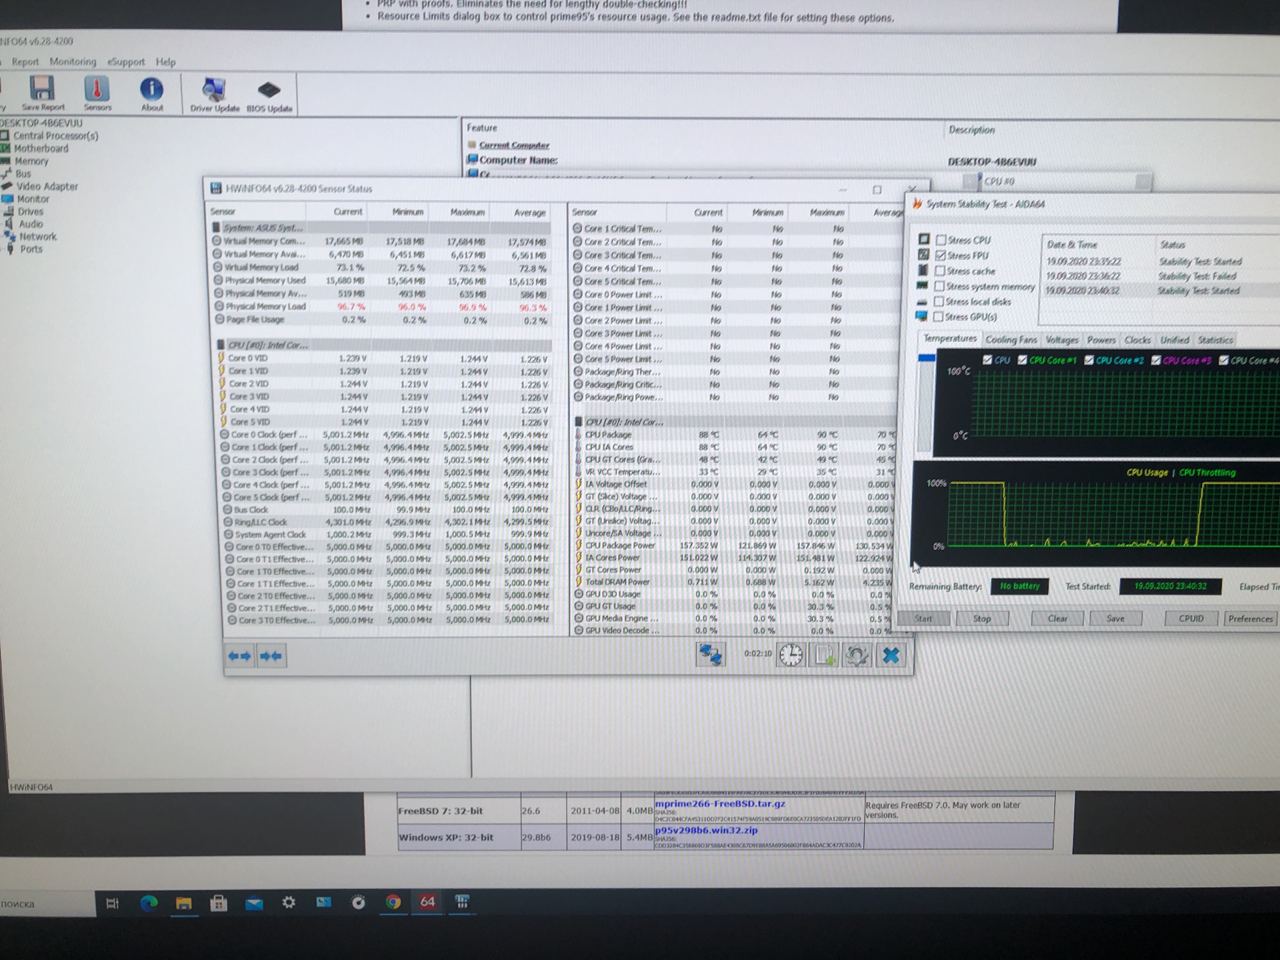Open the eSupport menu
The image size is (1280, 960).
pos(126,62)
